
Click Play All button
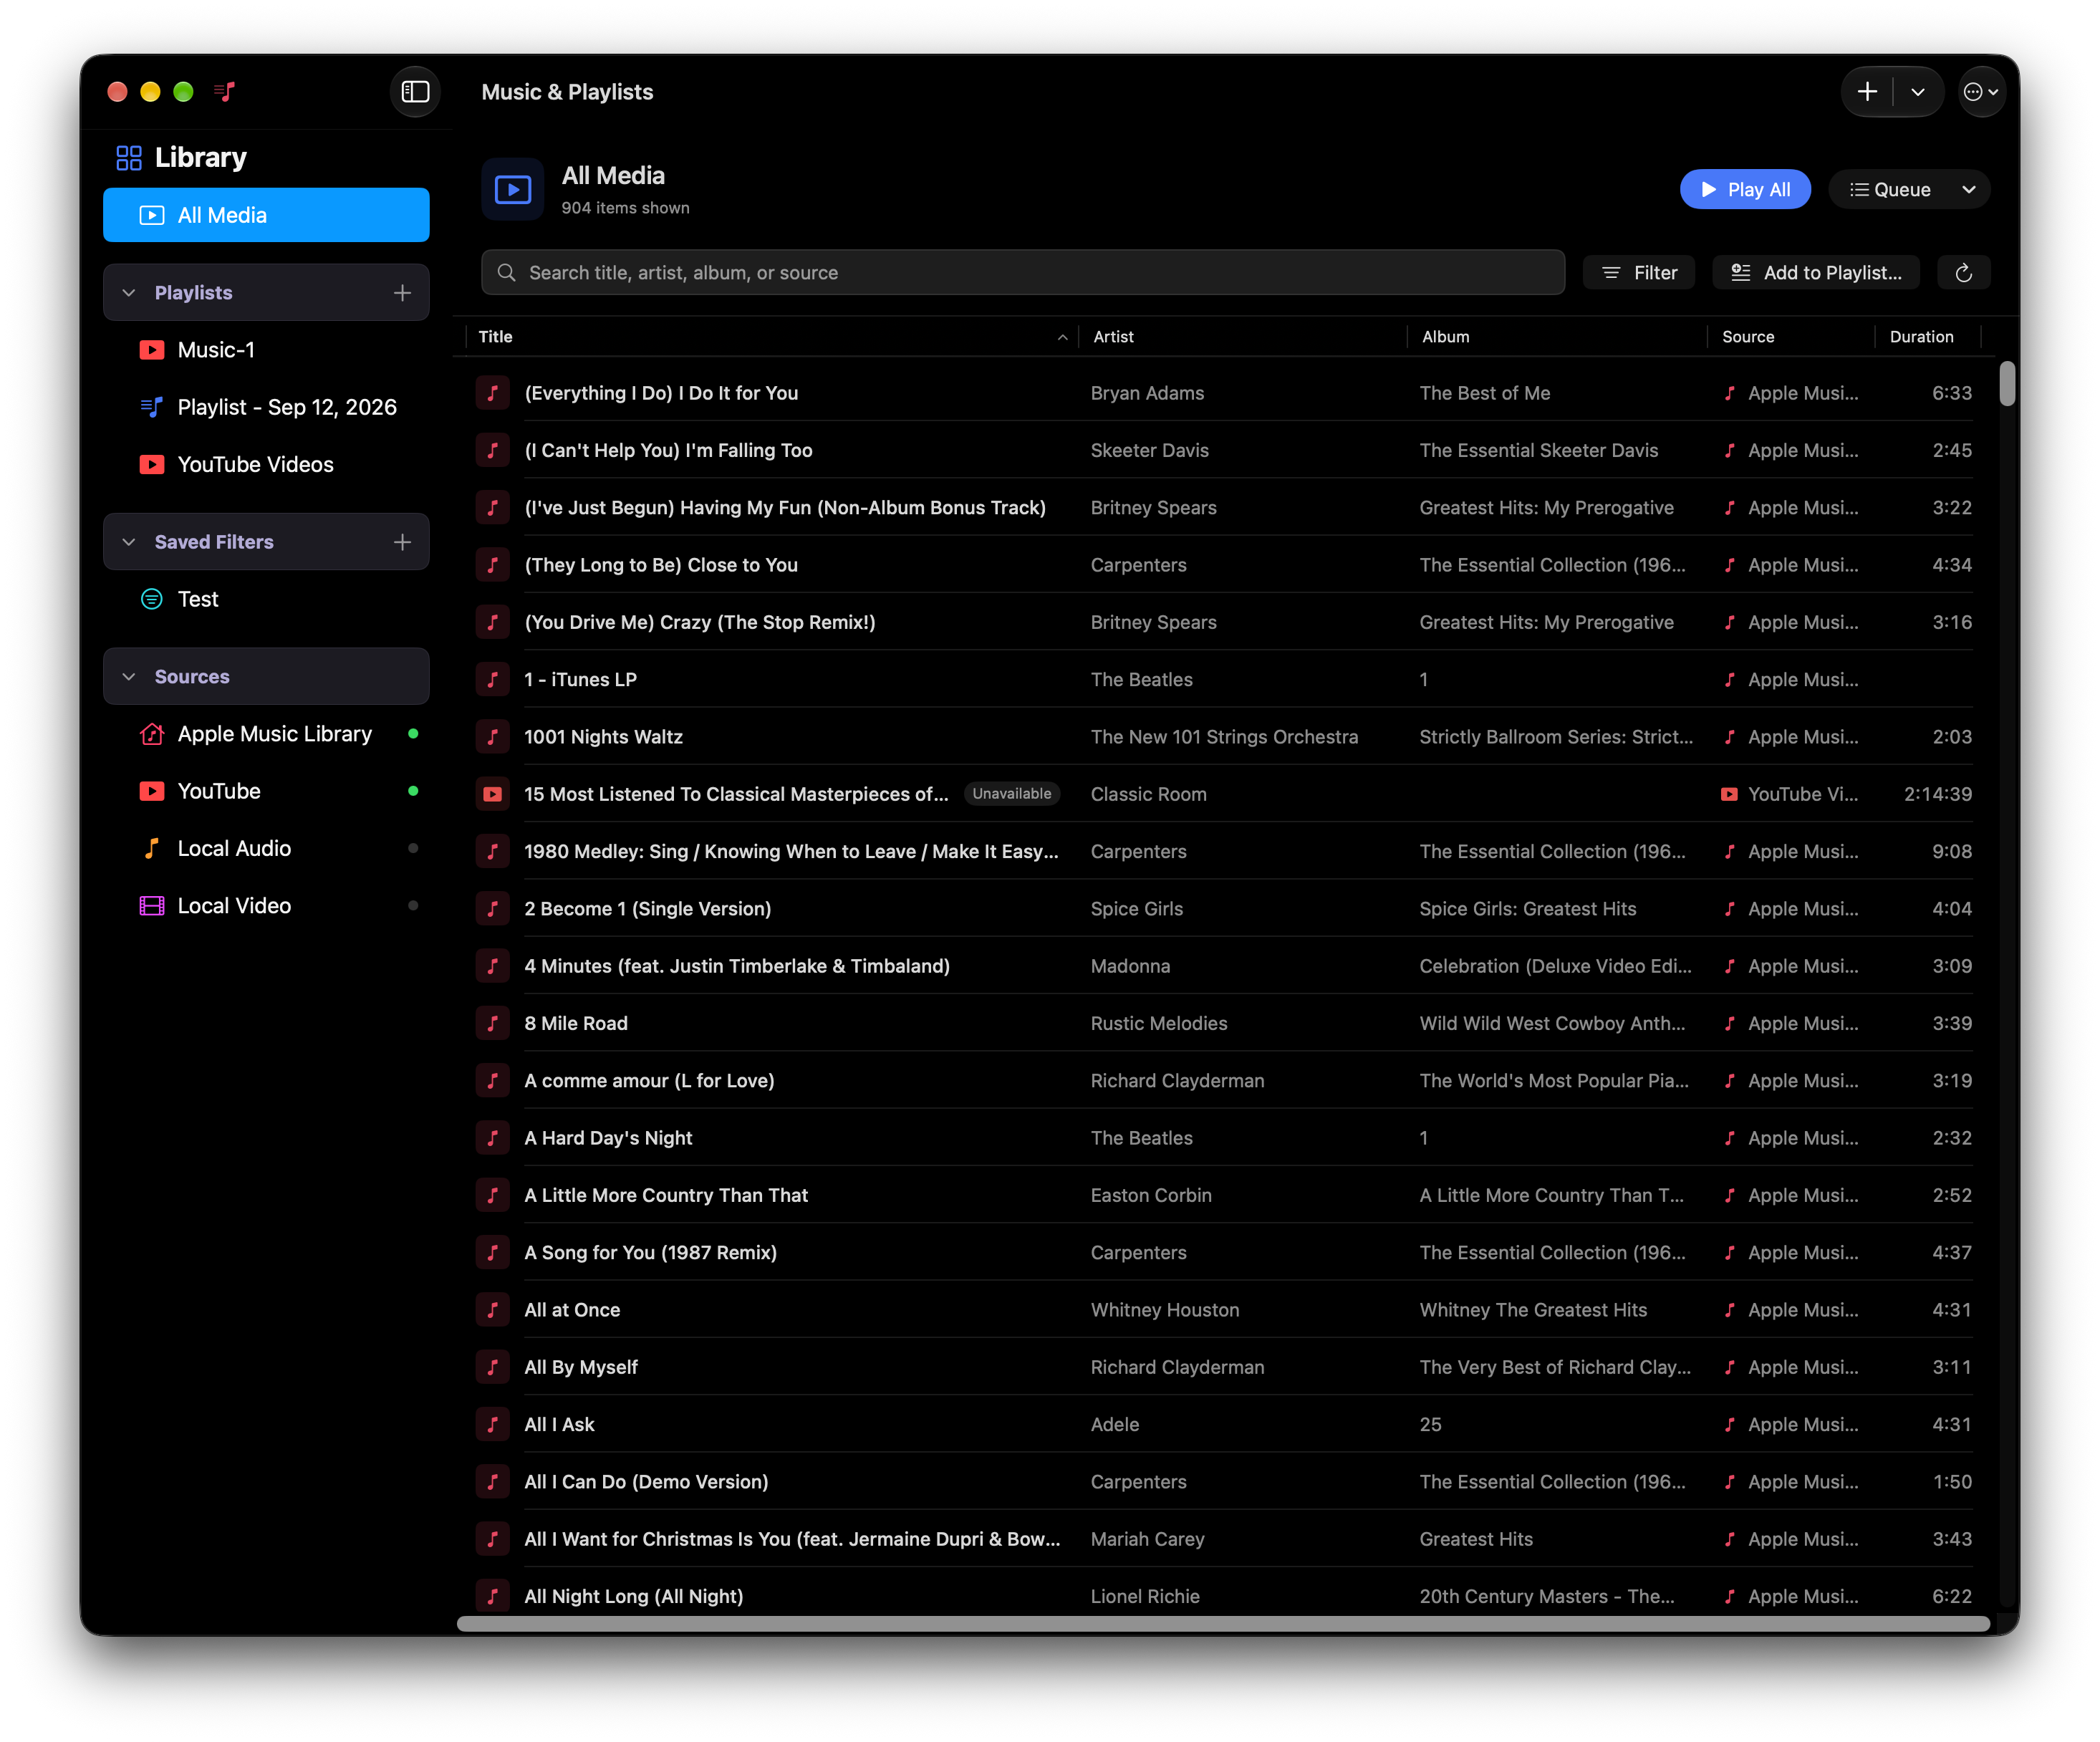[x=1744, y=190]
